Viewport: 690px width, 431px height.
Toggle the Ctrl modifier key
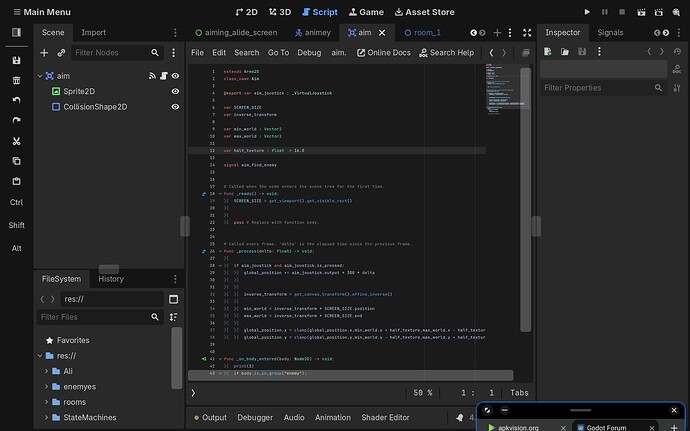point(16,202)
